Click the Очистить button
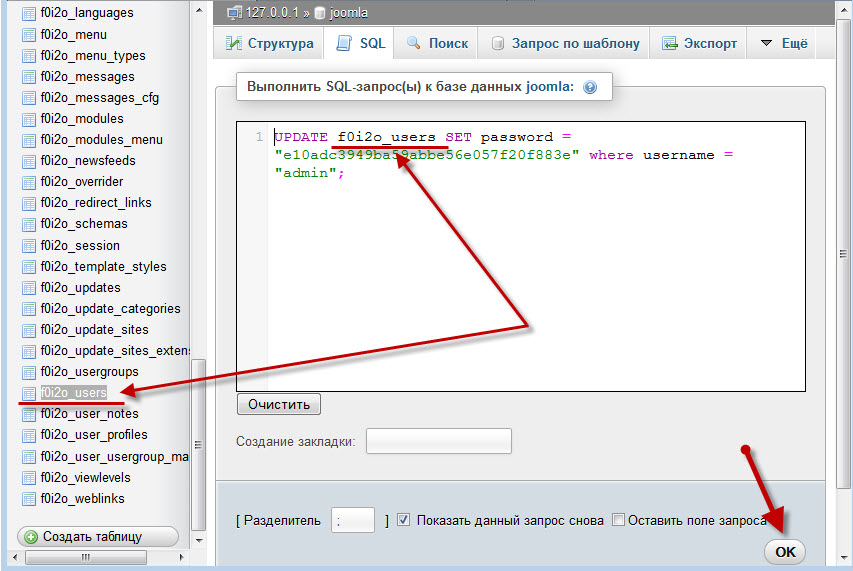The height and width of the screenshot is (571, 853). pyautogui.click(x=279, y=404)
